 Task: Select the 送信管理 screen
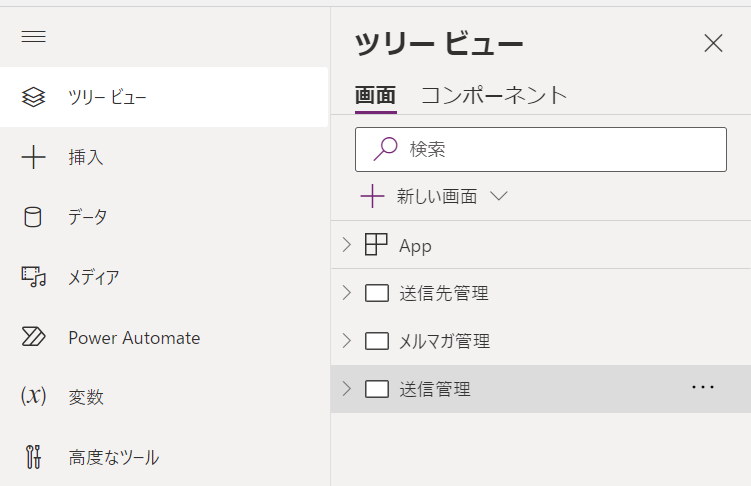click(x=541, y=389)
